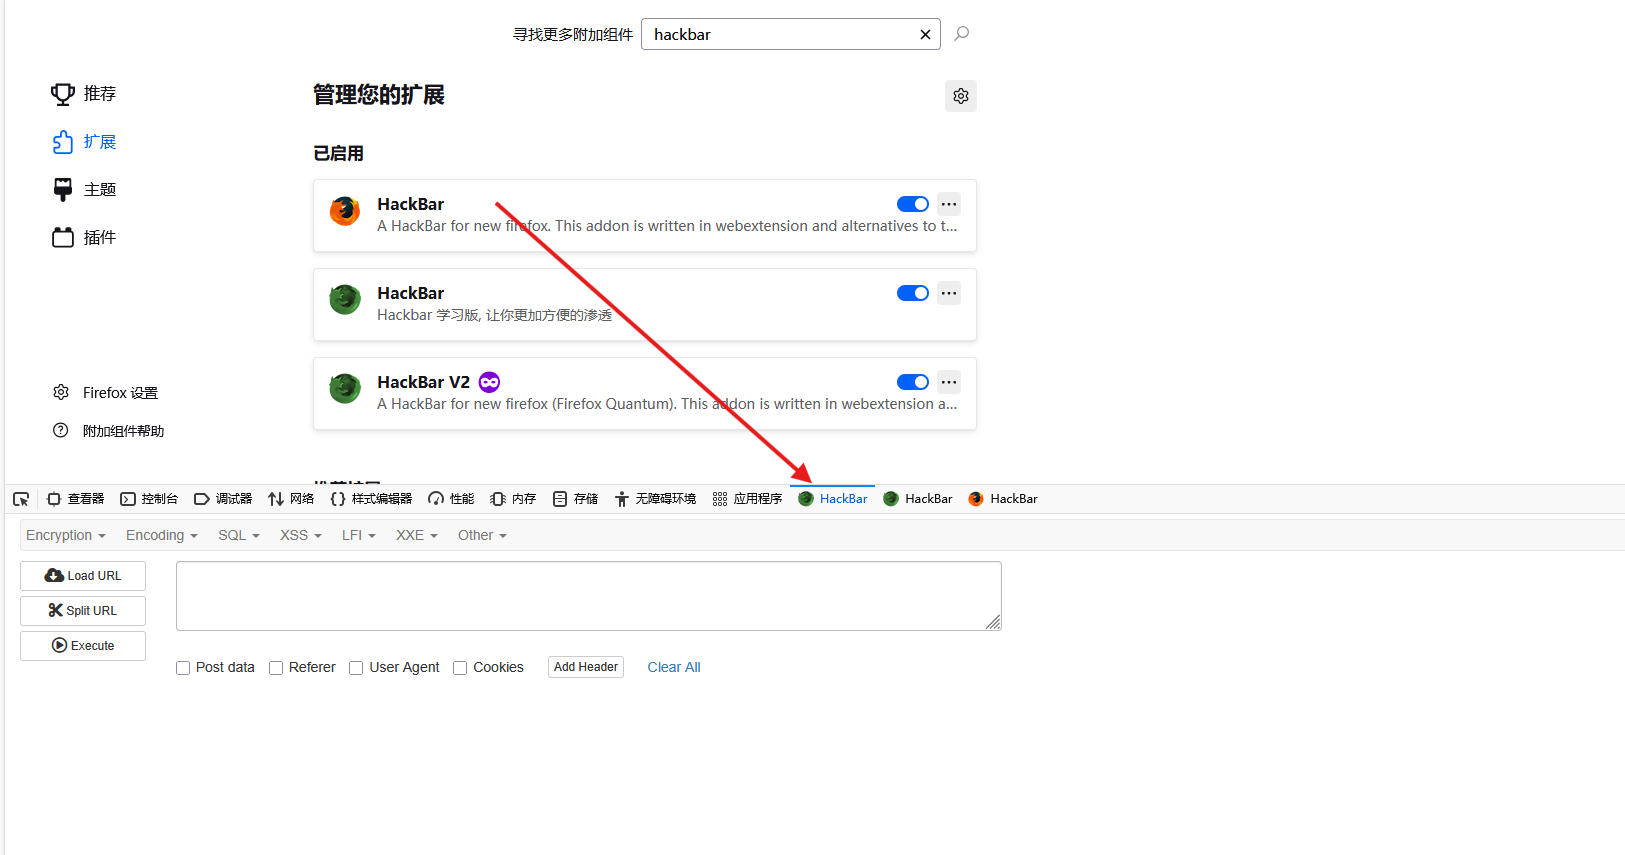This screenshot has width=1625, height=855.
Task: Switch to the orange-icon HackBar tab
Action: click(x=1003, y=499)
